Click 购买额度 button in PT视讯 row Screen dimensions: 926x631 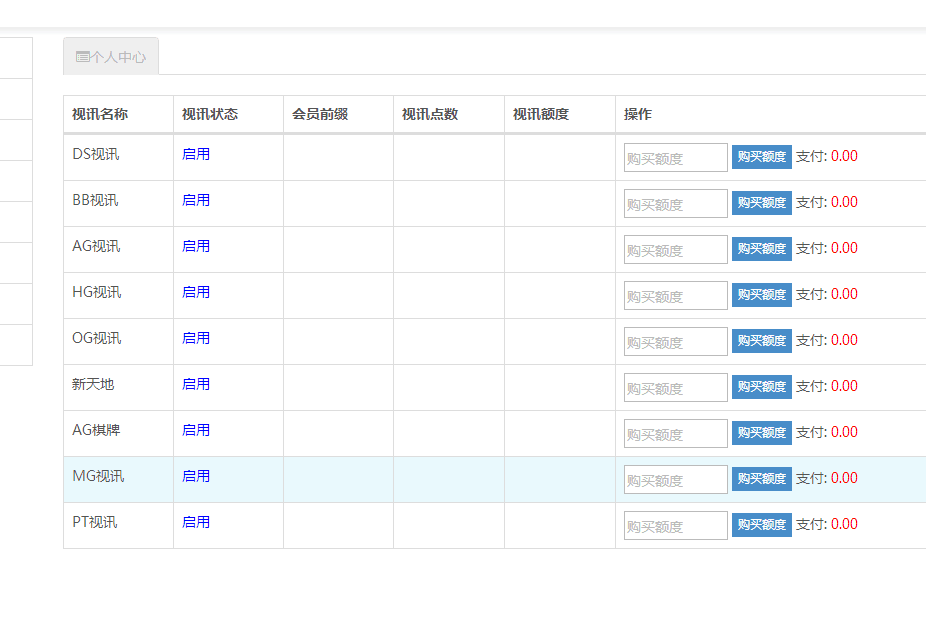(x=761, y=526)
